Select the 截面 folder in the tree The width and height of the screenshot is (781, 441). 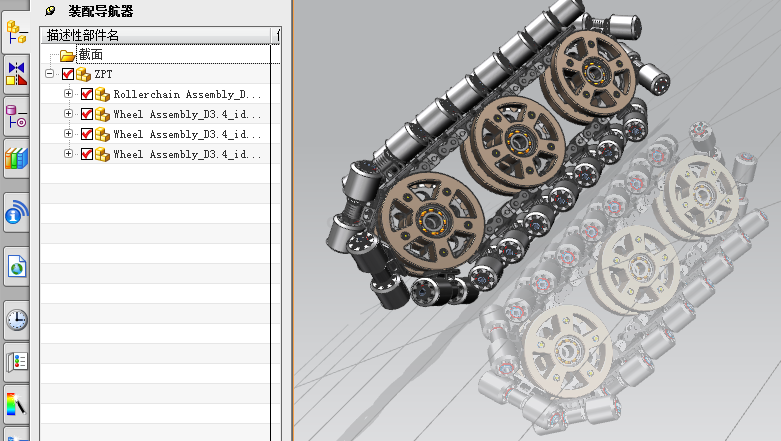point(90,55)
